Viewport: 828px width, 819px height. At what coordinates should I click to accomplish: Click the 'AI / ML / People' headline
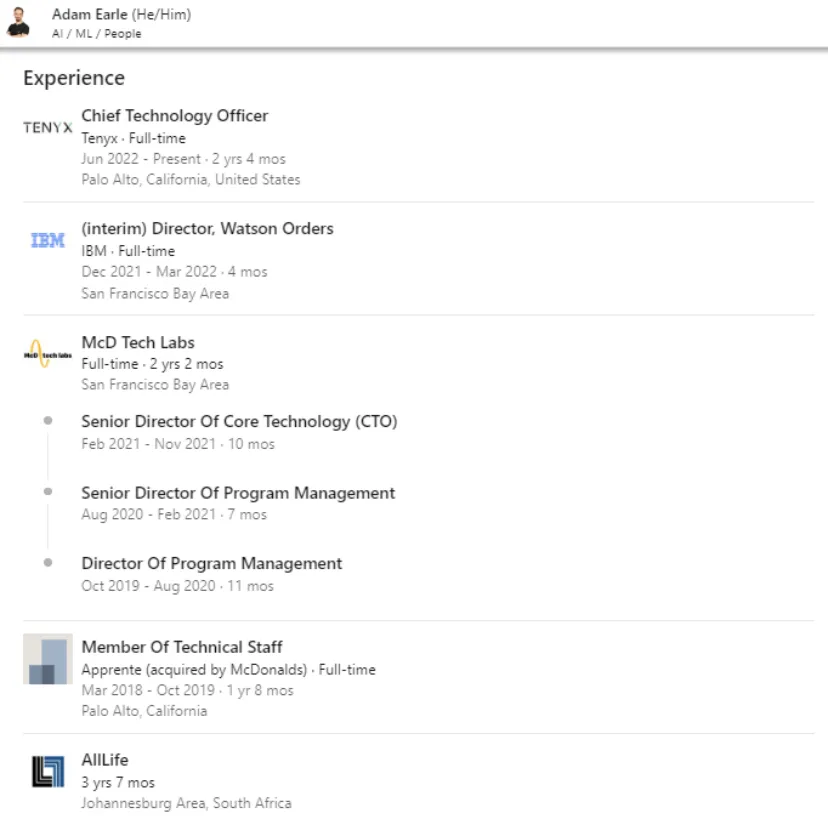click(x=97, y=34)
